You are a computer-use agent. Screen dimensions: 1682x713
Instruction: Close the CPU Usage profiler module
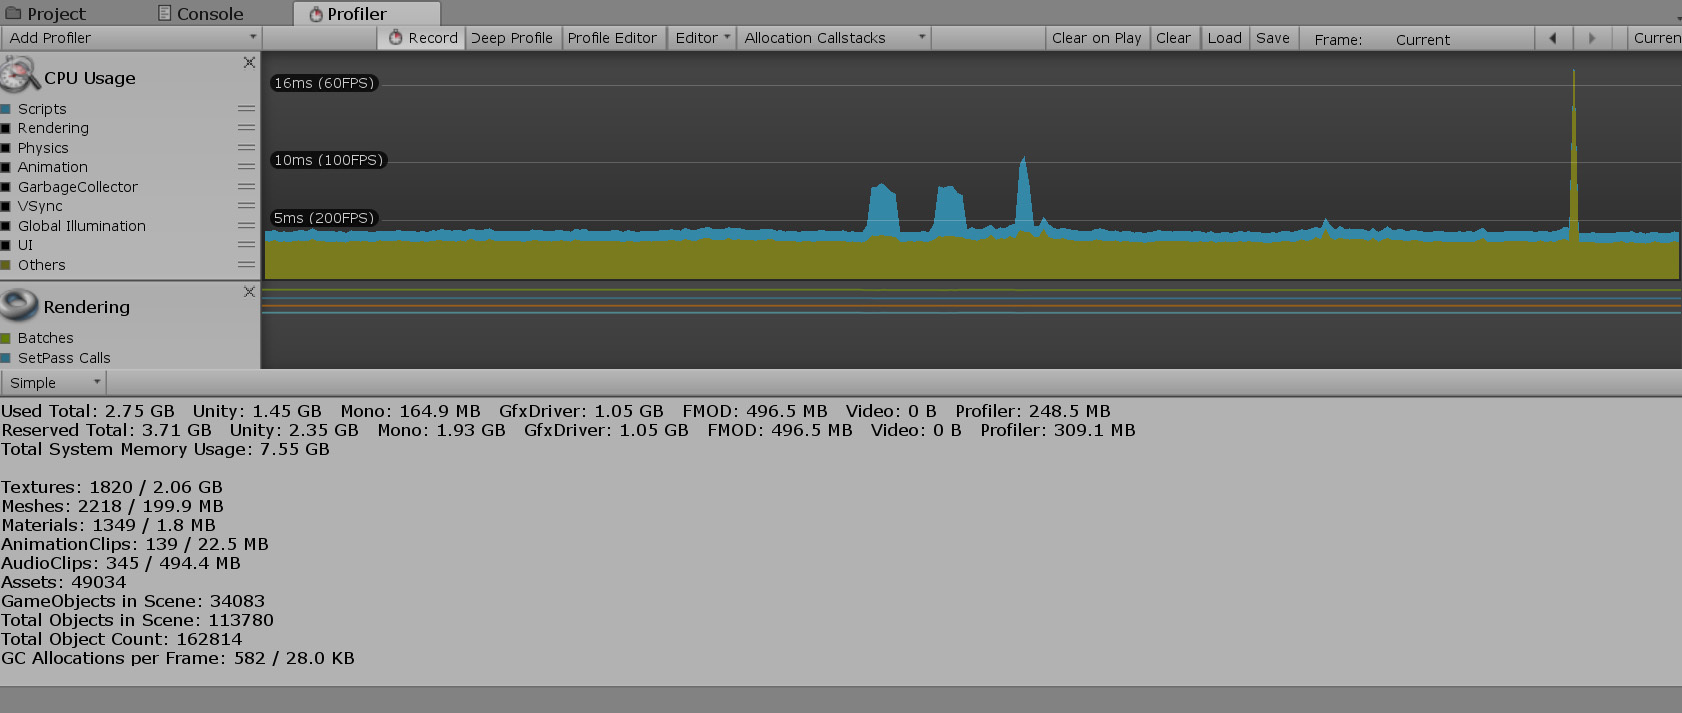249,63
